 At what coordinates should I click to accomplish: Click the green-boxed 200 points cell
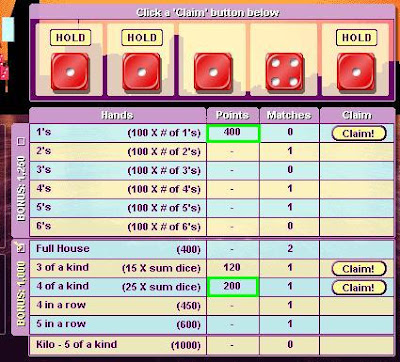232,287
